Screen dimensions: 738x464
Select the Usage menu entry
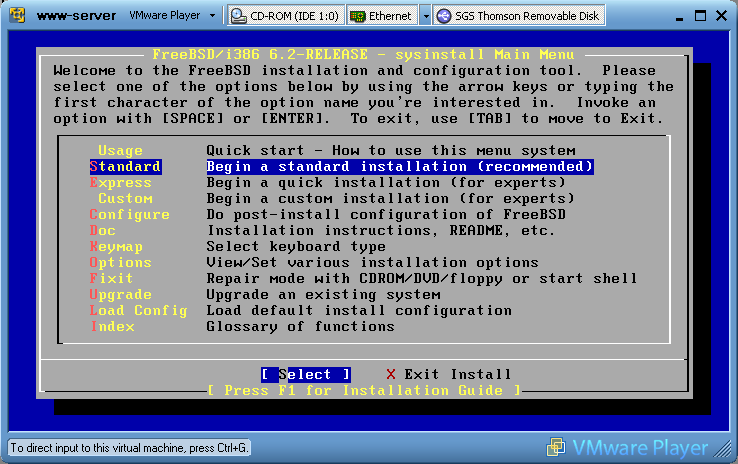tap(120, 151)
